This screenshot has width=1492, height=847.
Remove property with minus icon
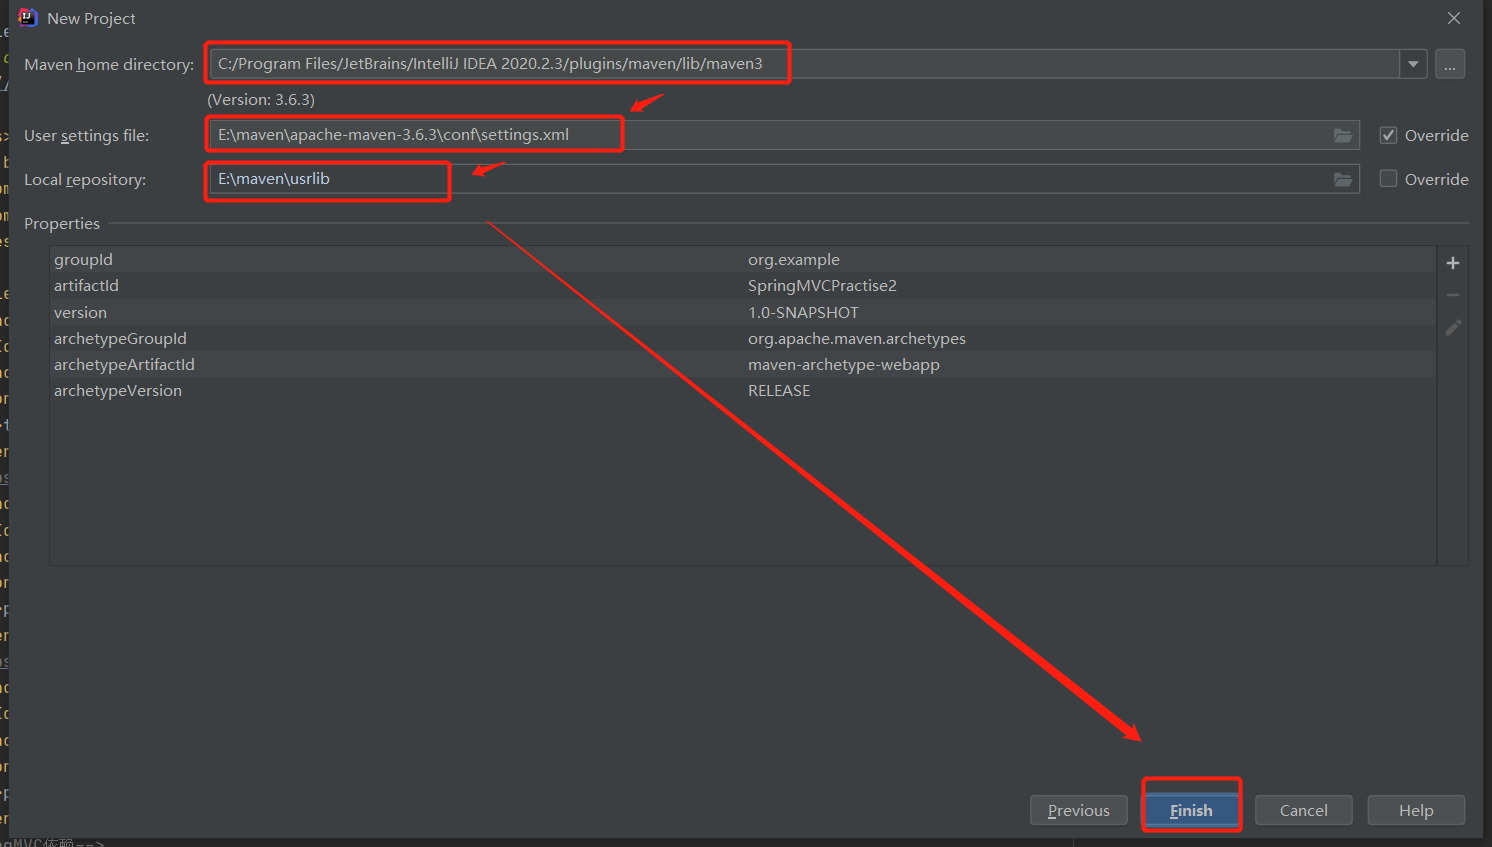pyautogui.click(x=1453, y=295)
